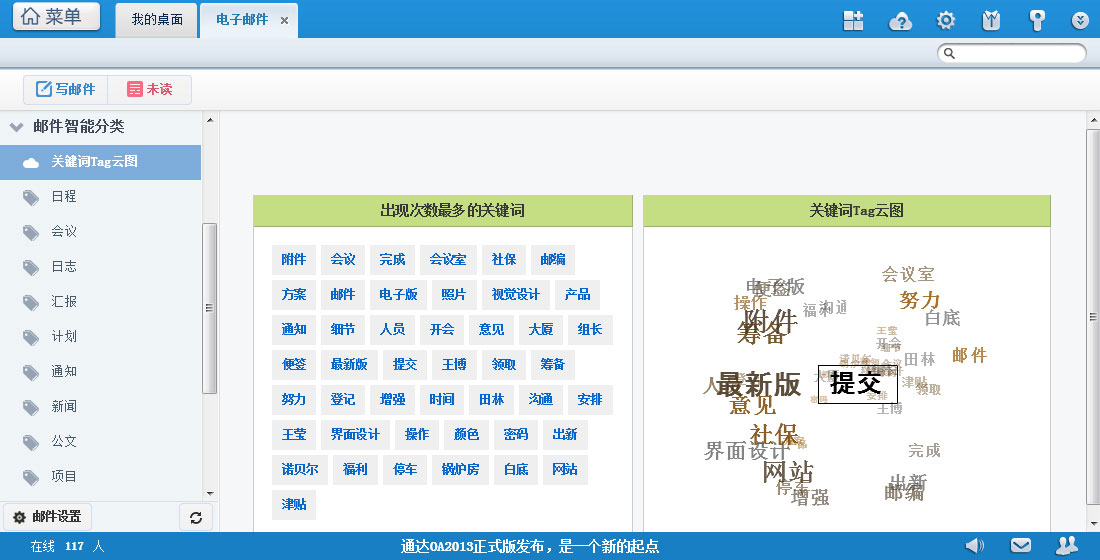Open the settings gear icon in top bar
Screen dimensions: 1100x560
tap(945, 20)
